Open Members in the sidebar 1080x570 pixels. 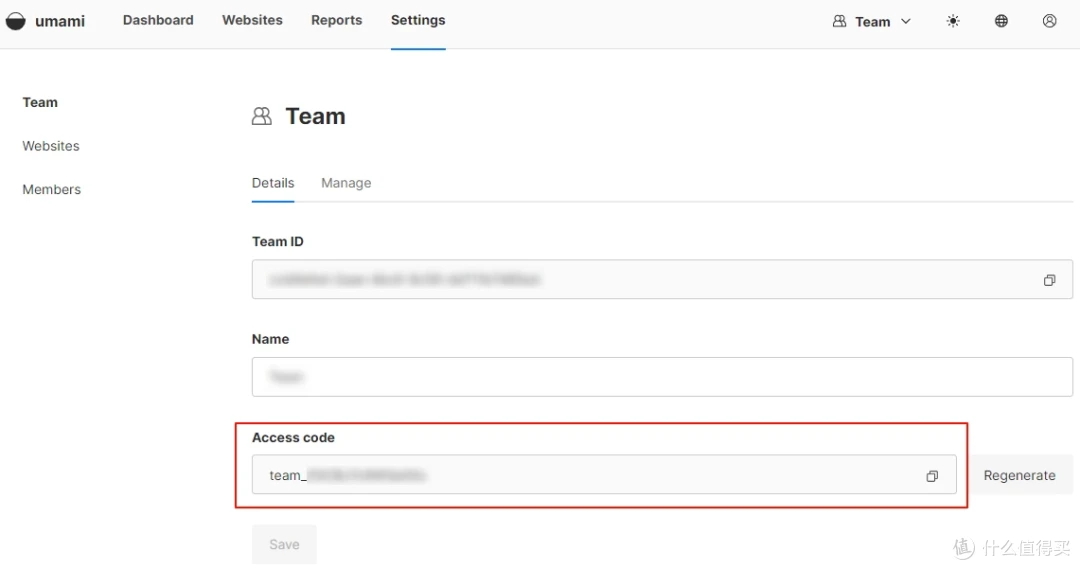click(52, 189)
